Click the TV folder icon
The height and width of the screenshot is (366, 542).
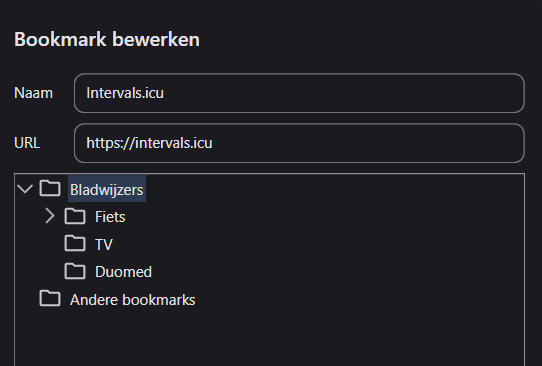pos(75,243)
